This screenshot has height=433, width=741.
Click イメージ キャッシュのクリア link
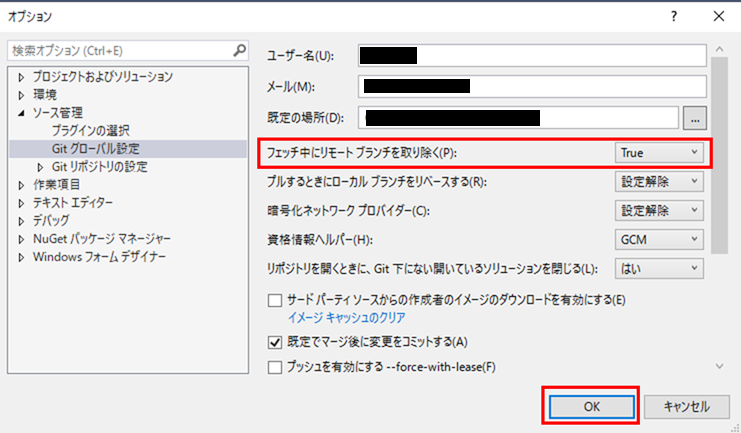346,317
